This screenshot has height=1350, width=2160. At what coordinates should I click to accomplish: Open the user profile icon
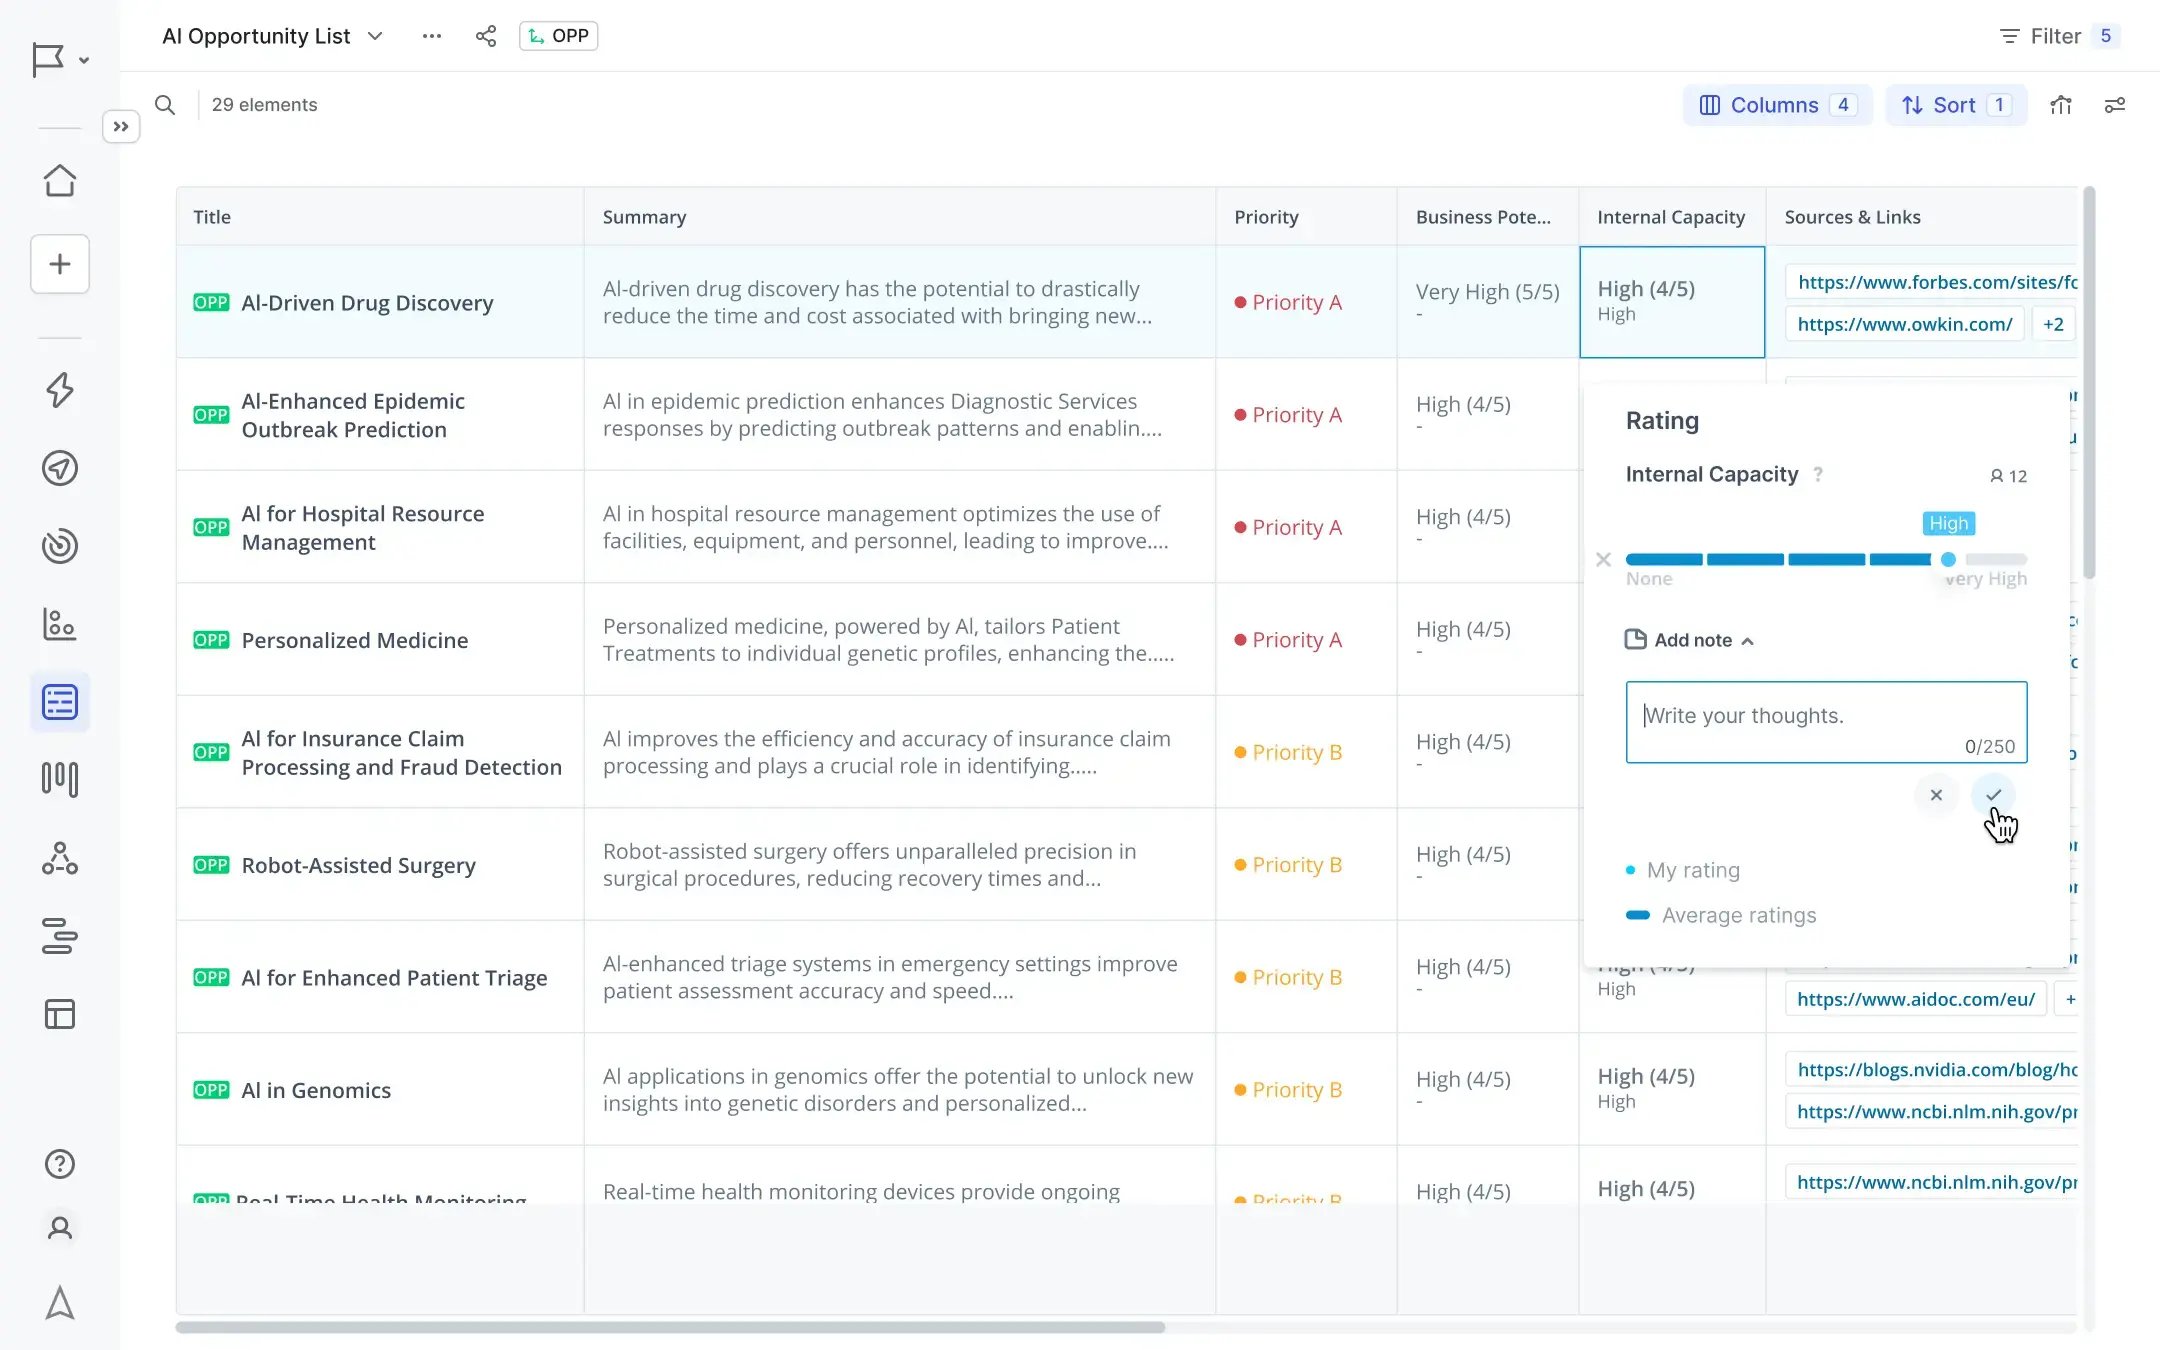60,1228
